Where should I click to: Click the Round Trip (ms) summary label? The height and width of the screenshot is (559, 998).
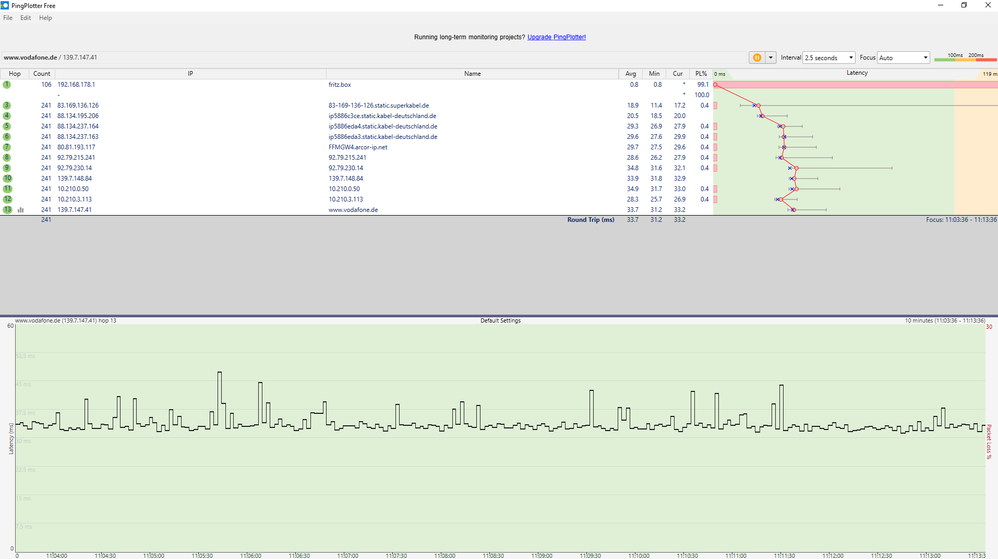click(x=591, y=220)
